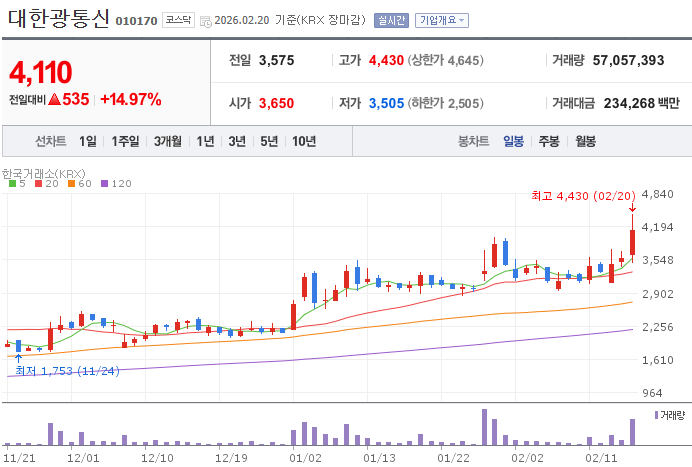Click the stock code 010170

(x=136, y=21)
